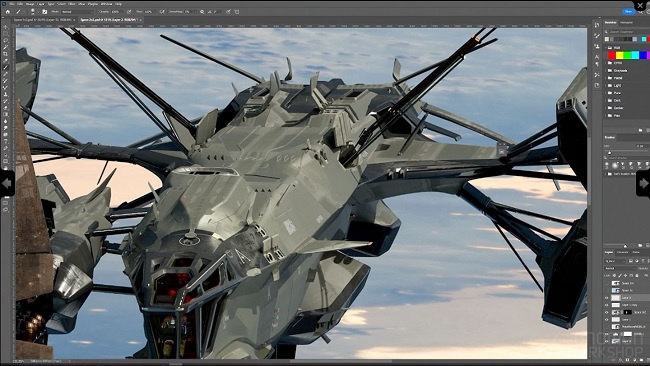
Task: Toggle lock position icon
Action: (x=626, y=276)
